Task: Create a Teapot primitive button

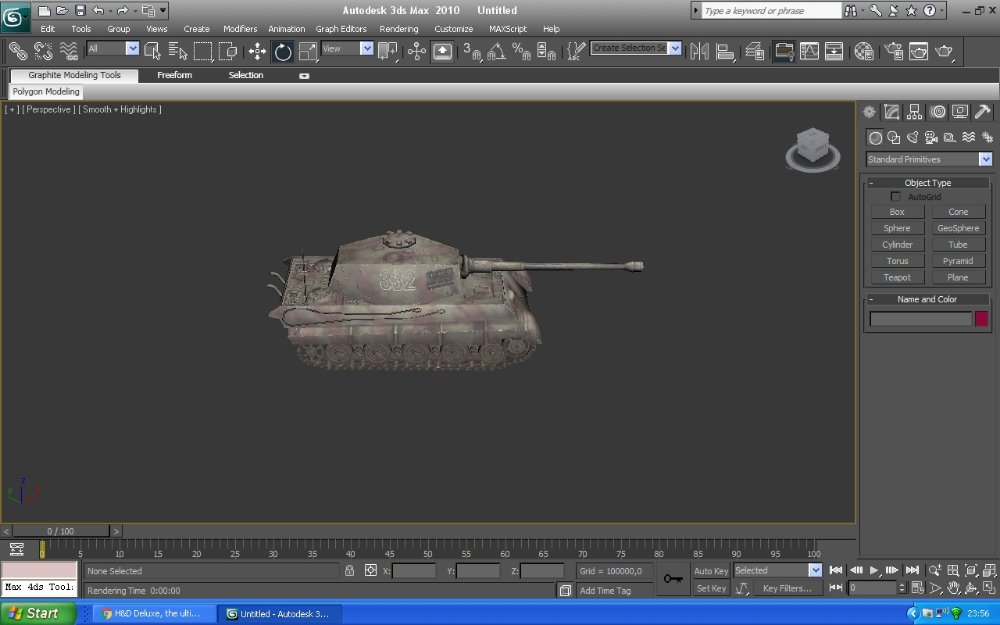Action: (x=897, y=277)
